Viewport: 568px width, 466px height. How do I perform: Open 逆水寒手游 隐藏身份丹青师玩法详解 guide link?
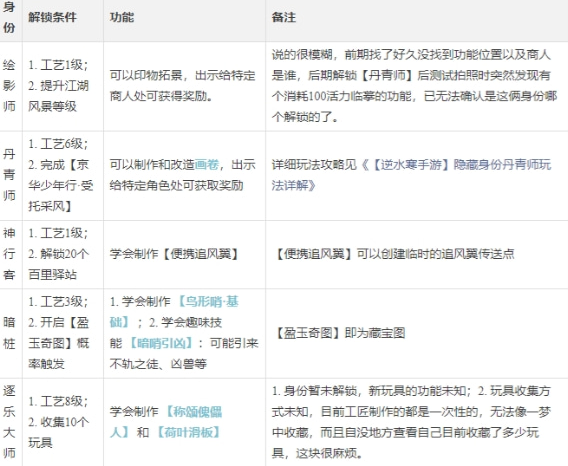tap(412, 175)
